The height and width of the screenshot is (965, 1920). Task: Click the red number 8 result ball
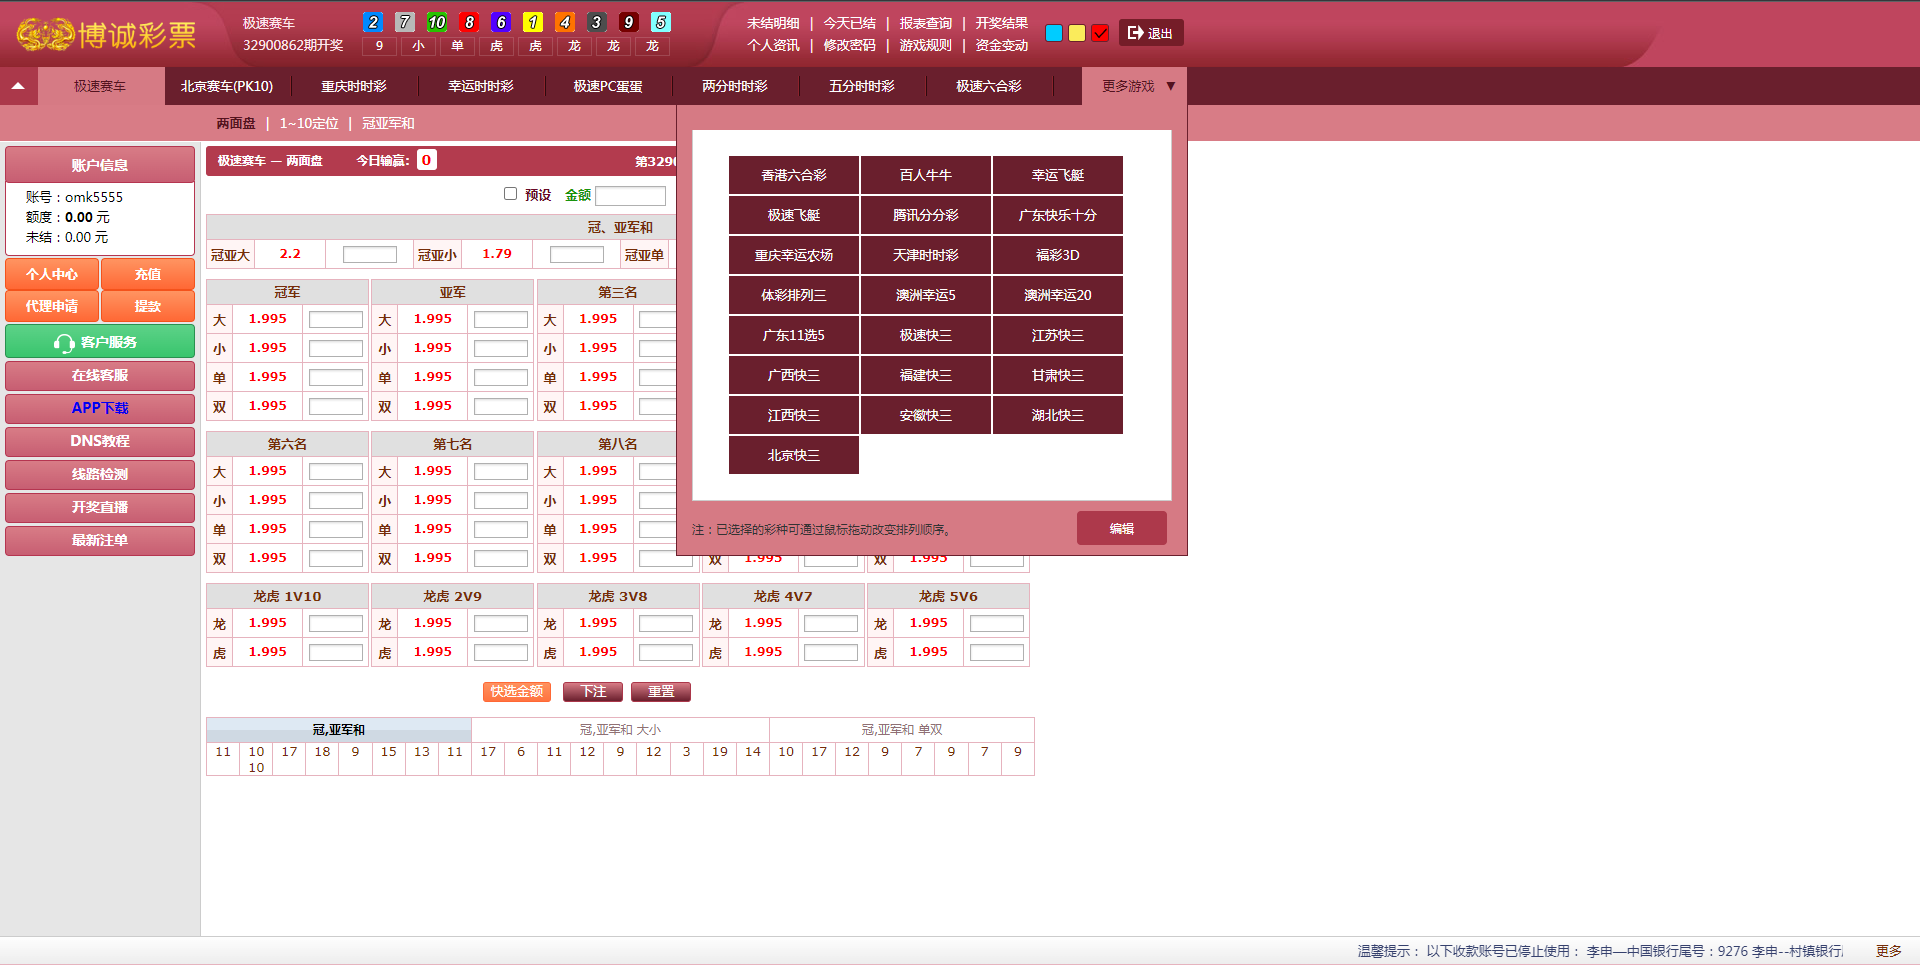point(469,22)
